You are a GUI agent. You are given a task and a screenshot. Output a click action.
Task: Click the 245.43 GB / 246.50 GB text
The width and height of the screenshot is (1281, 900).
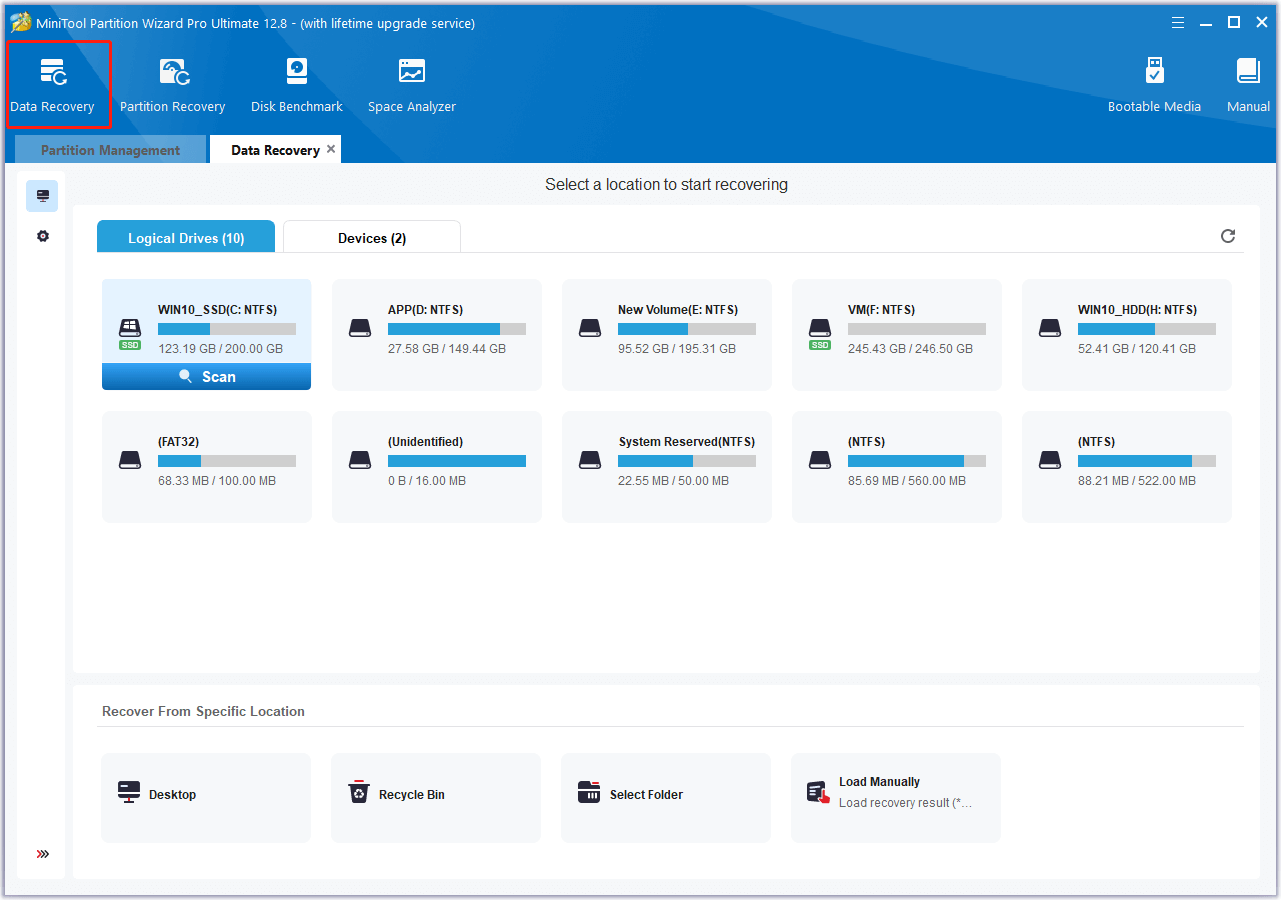(x=910, y=349)
